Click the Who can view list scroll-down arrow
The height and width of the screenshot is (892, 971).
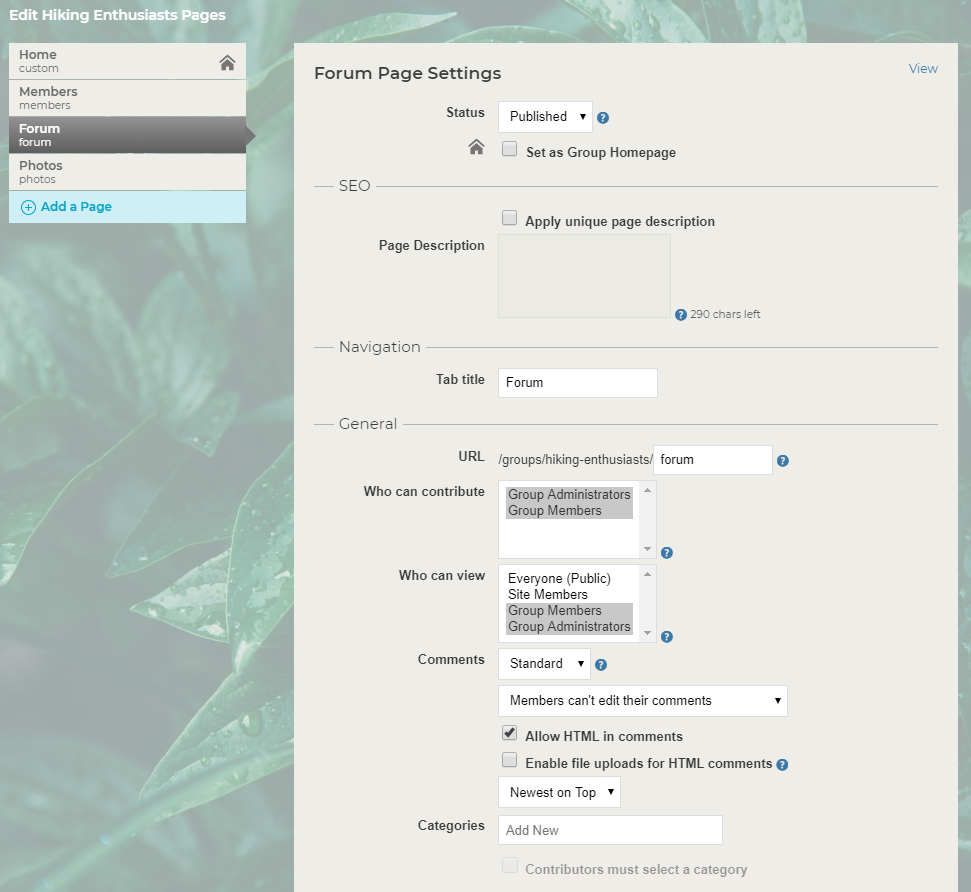(647, 633)
